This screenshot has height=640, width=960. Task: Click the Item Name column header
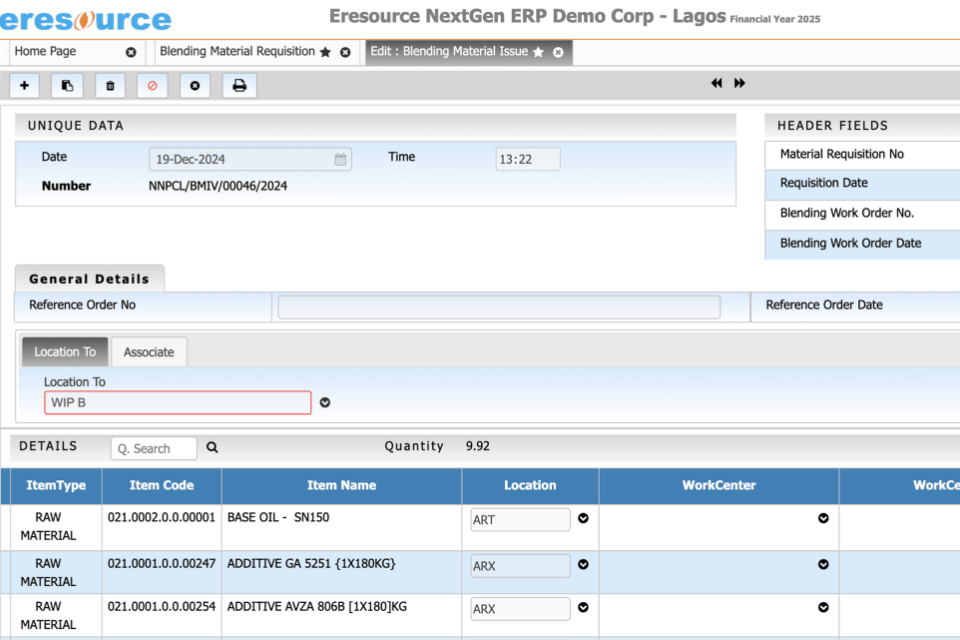[x=342, y=486]
